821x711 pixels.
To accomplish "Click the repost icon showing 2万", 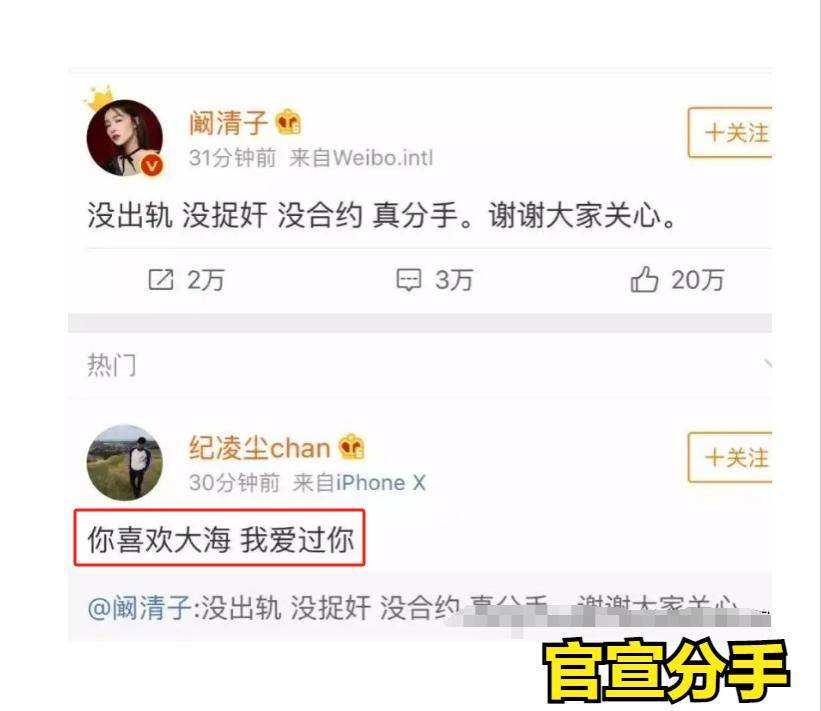I will (160, 280).
